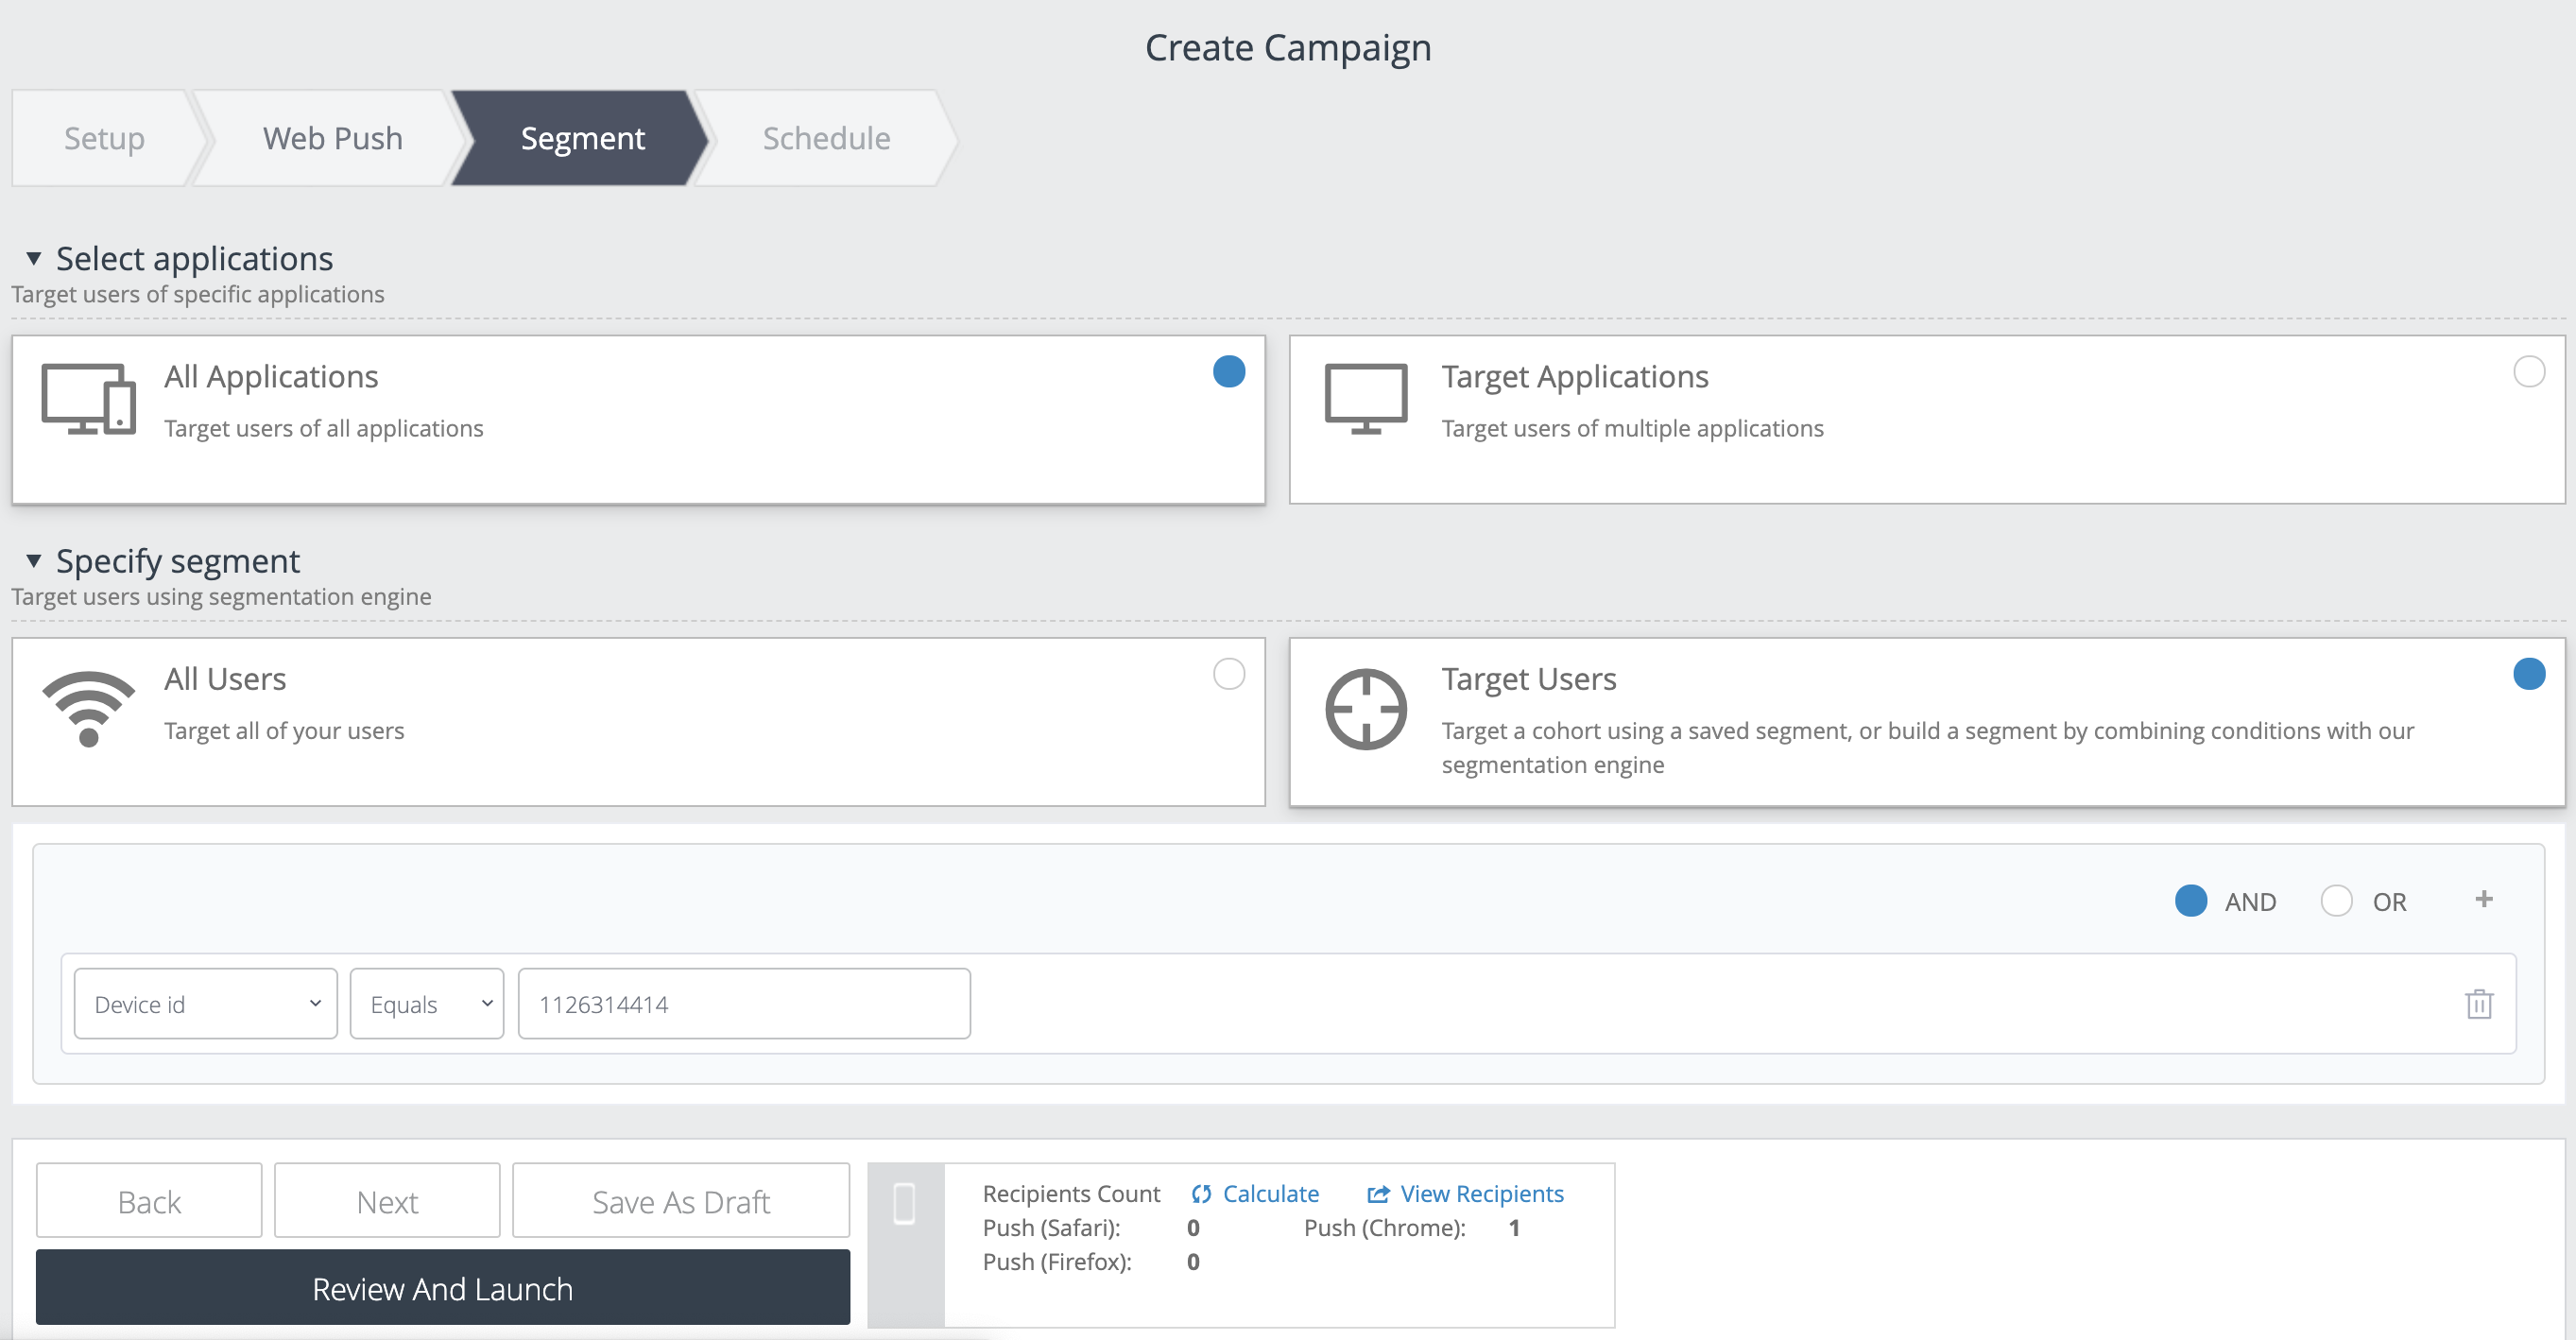Click the trash icon to delete condition

2478,1003
